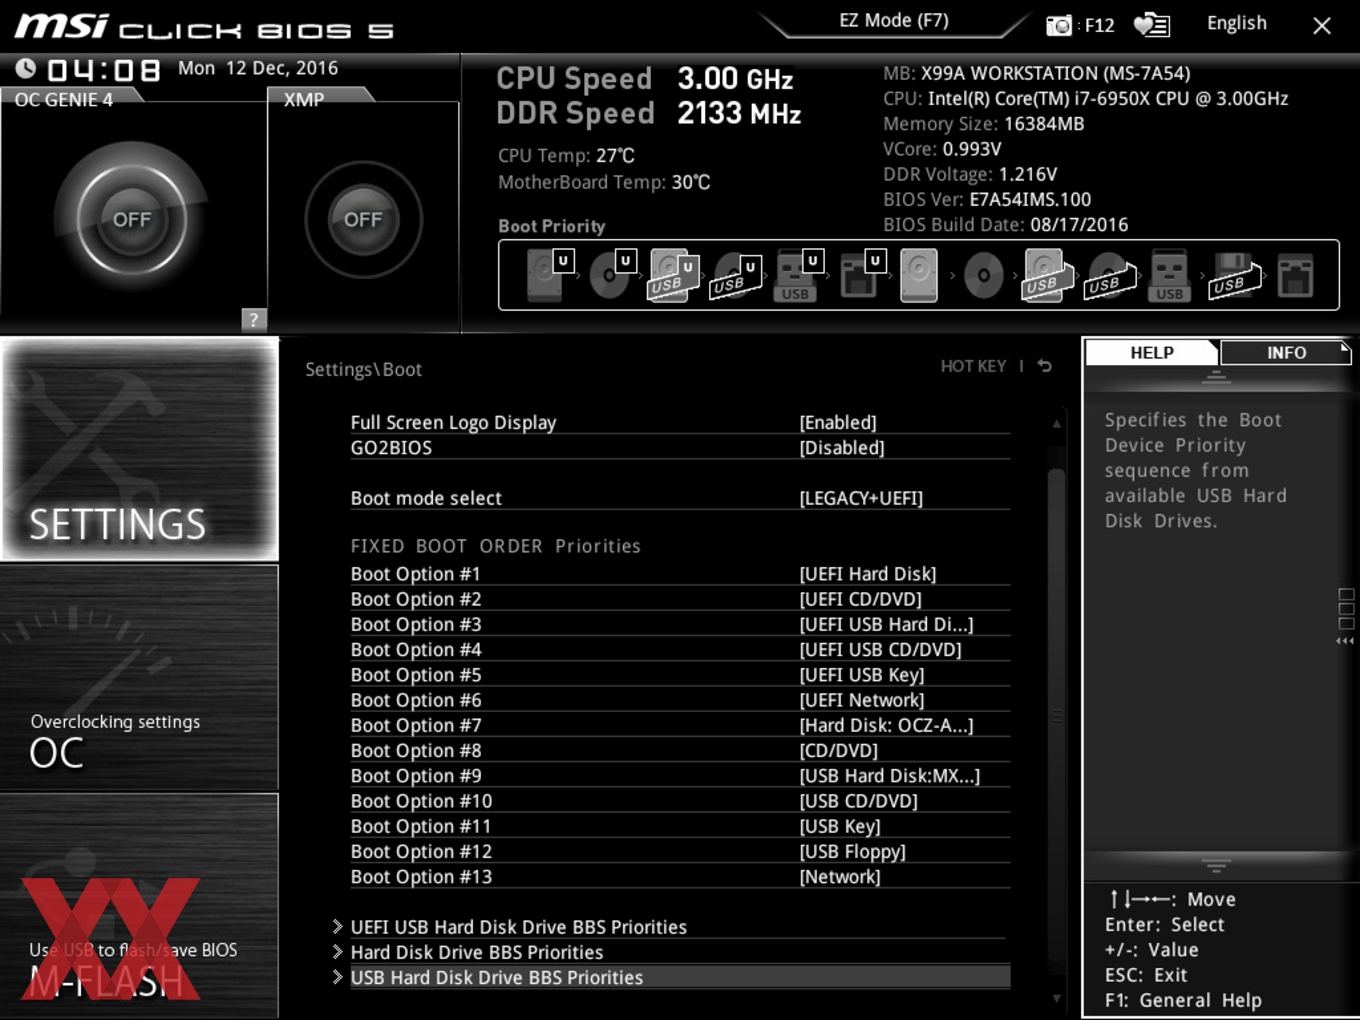Switch to EZ Mode (F7)
This screenshot has width=1360, height=1020.
(894, 21)
